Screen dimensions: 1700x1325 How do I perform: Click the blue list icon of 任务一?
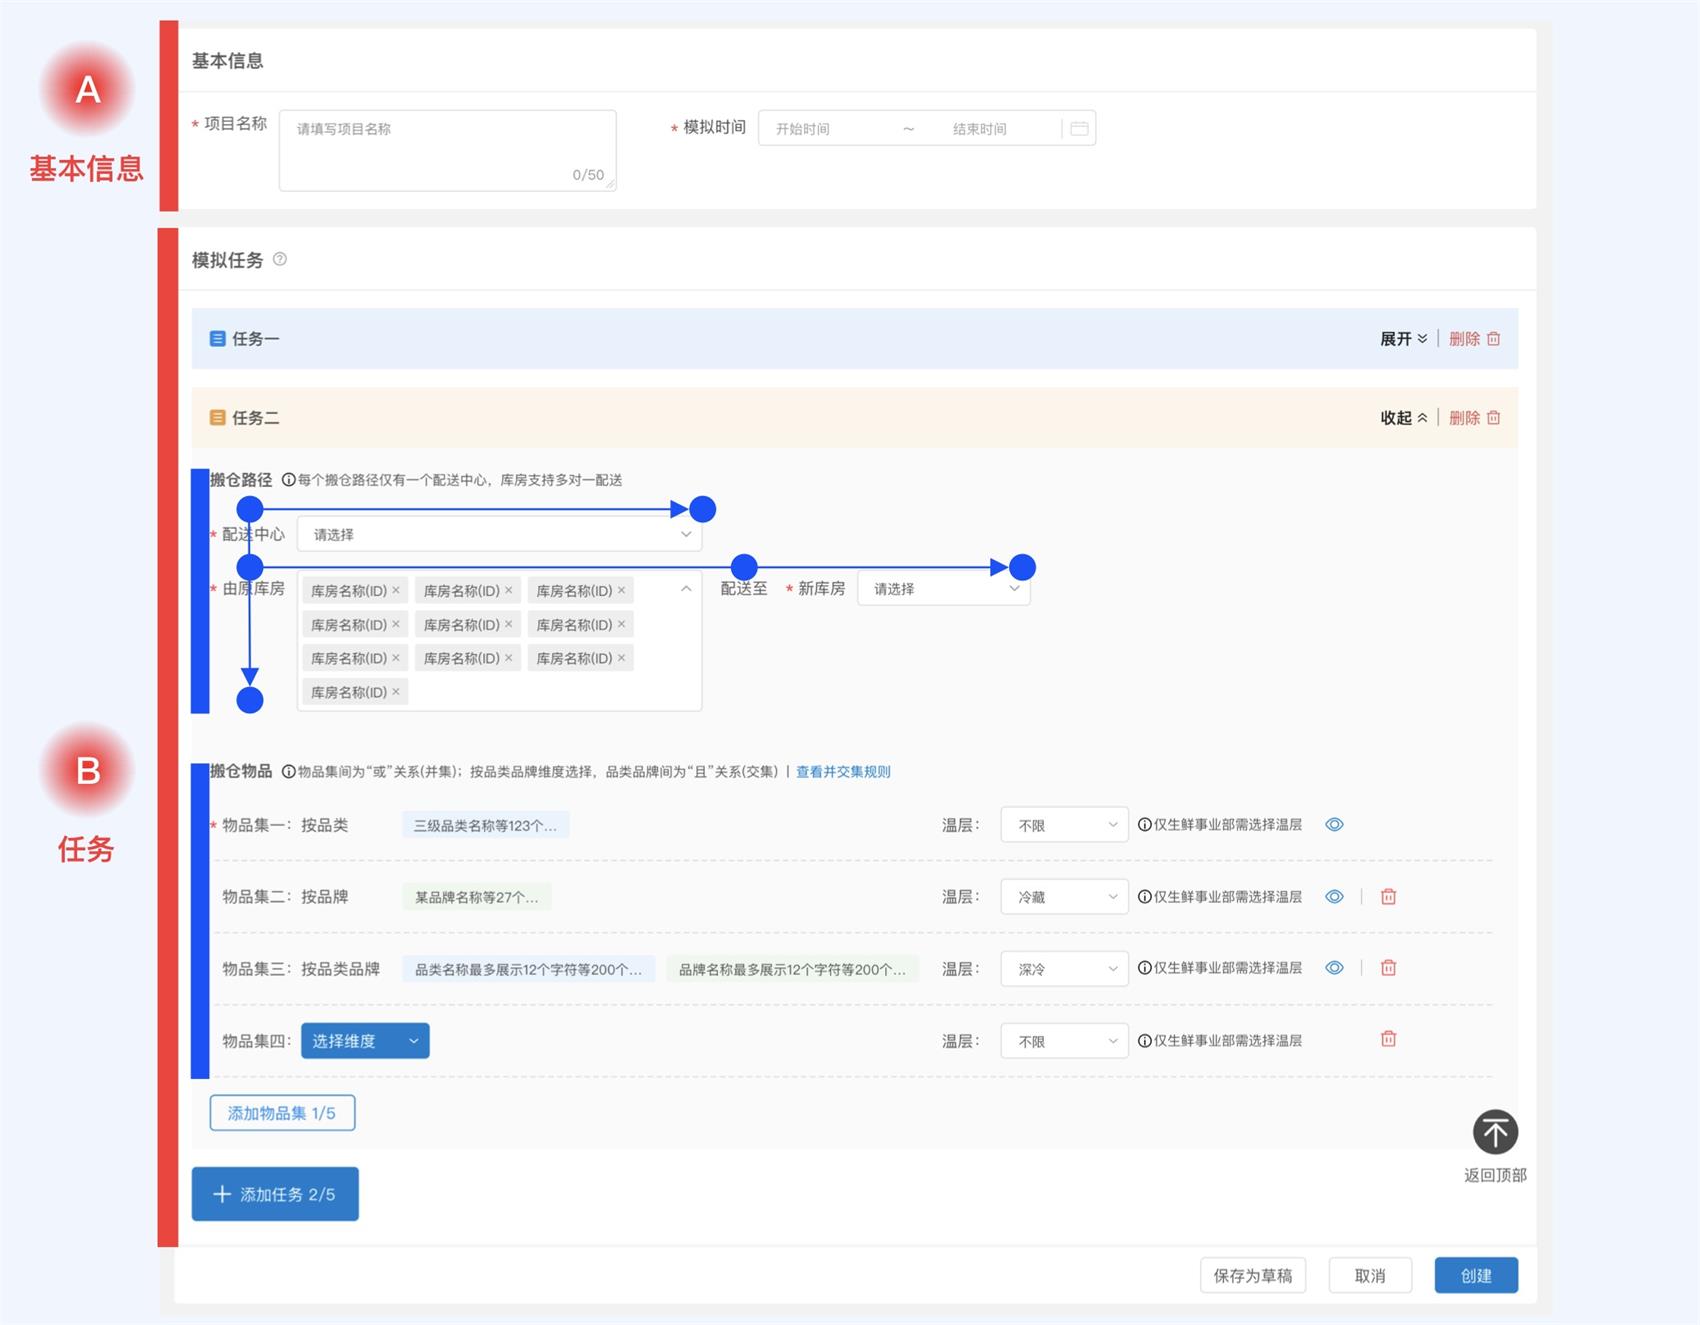pyautogui.click(x=217, y=339)
